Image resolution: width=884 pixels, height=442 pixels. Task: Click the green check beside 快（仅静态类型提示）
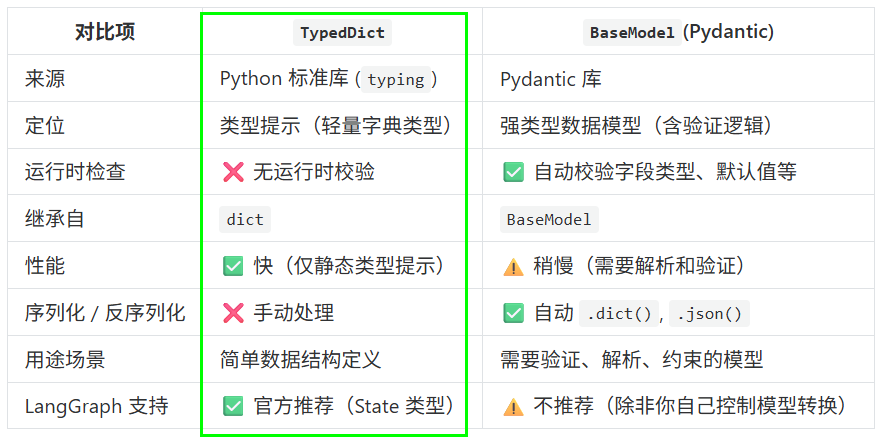(233, 266)
